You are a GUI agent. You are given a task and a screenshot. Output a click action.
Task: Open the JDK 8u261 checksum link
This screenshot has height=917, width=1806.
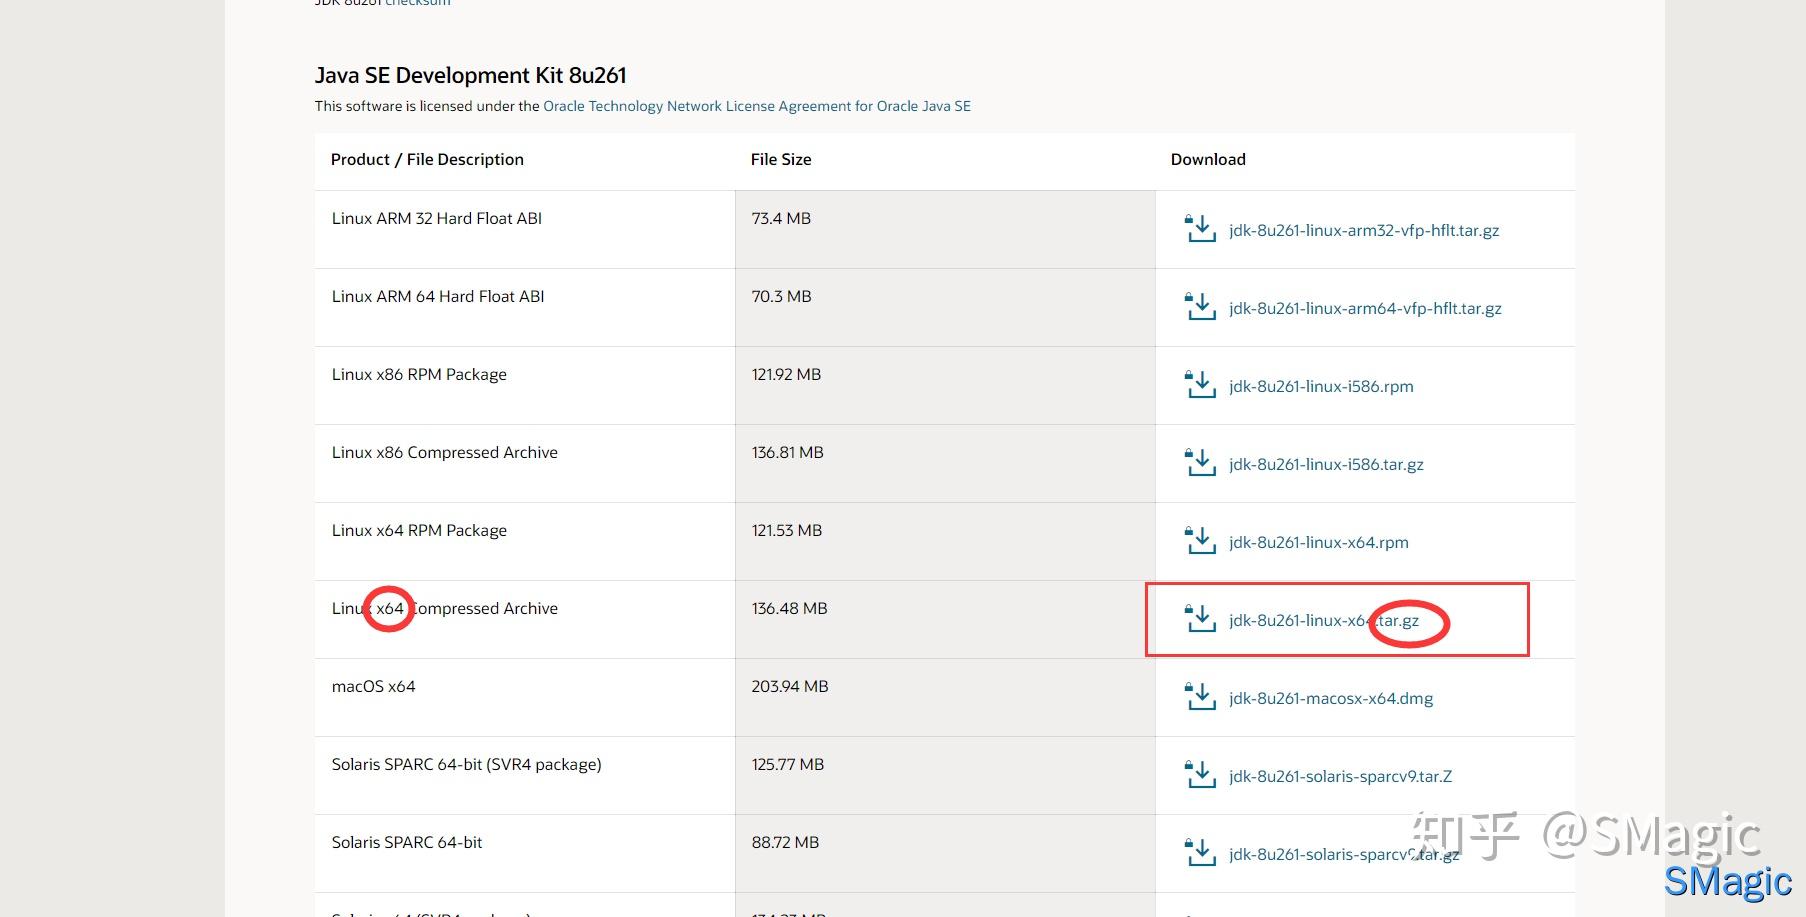(418, 3)
